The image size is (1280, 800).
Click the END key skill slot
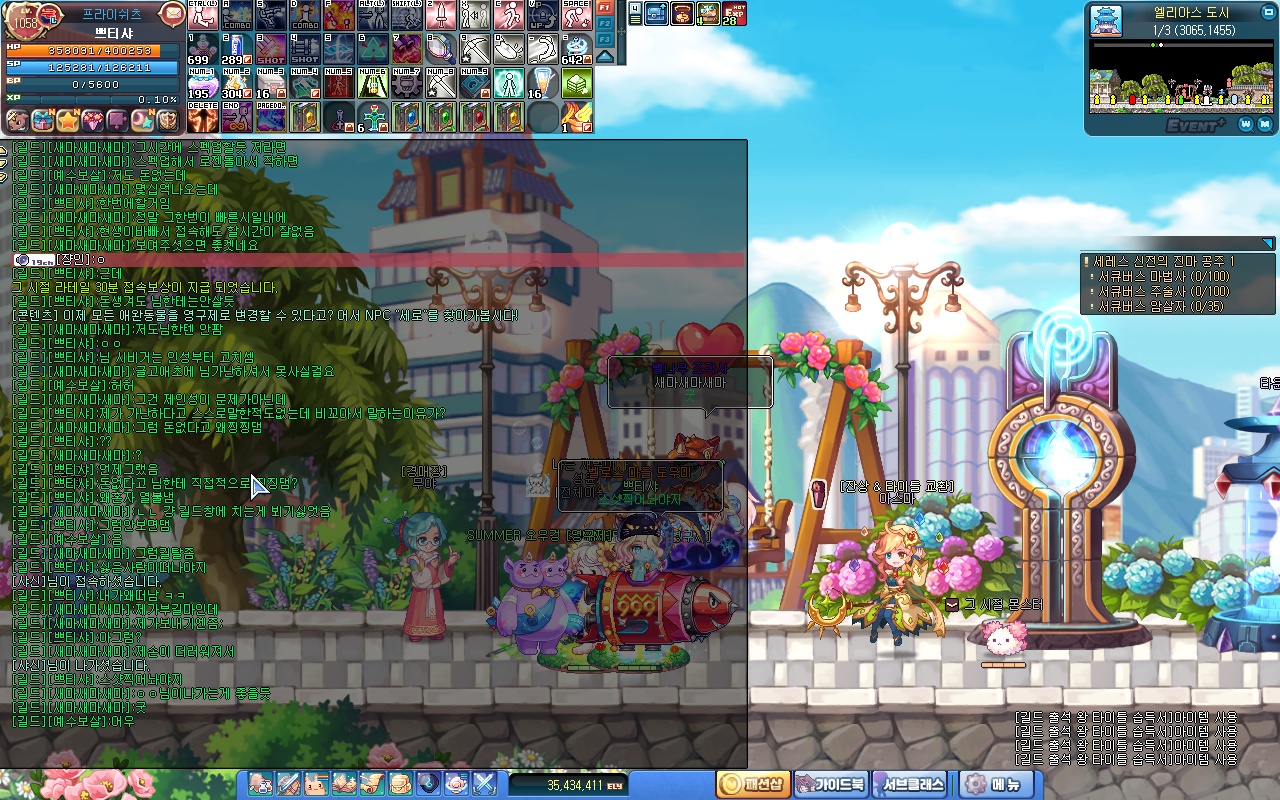pos(237,117)
